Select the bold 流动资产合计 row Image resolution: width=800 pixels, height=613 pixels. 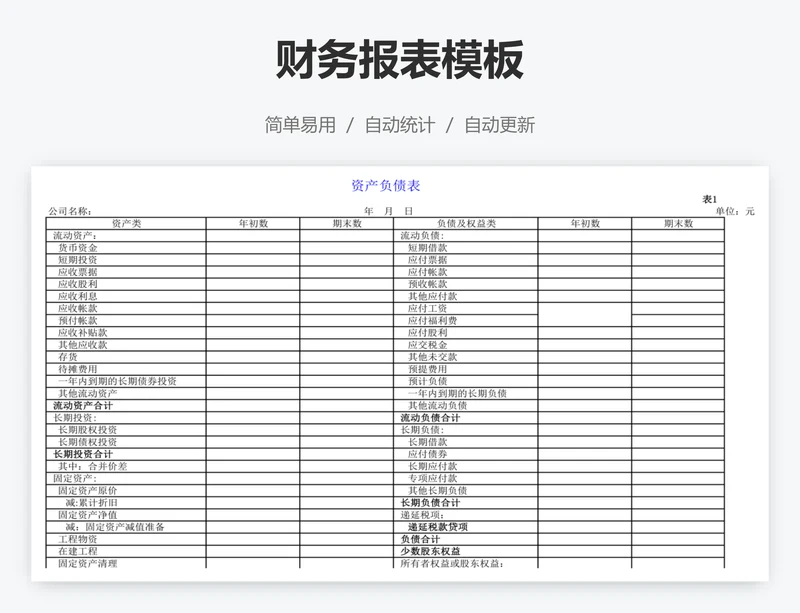[x=83, y=406]
